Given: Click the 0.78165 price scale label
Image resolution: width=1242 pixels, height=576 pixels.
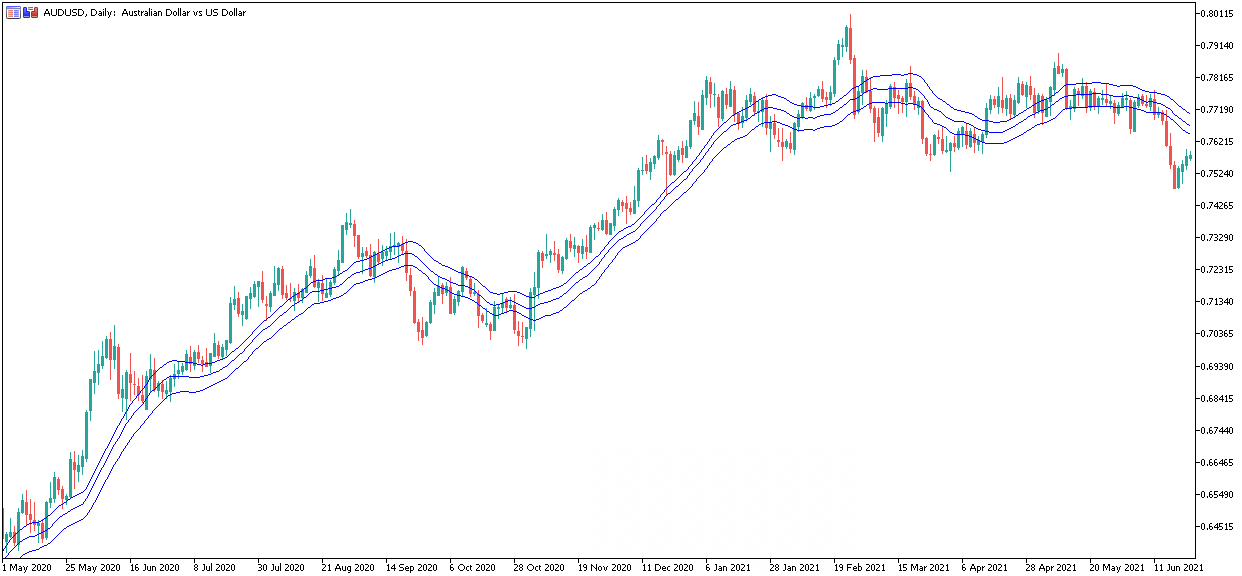Looking at the screenshot, I should (x=1218, y=77).
